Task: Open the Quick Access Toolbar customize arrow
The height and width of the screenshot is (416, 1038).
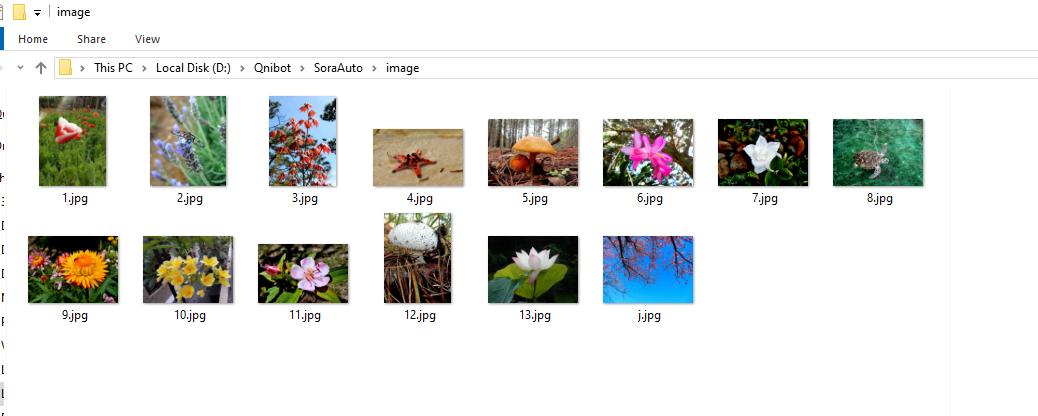Action: click(x=37, y=12)
